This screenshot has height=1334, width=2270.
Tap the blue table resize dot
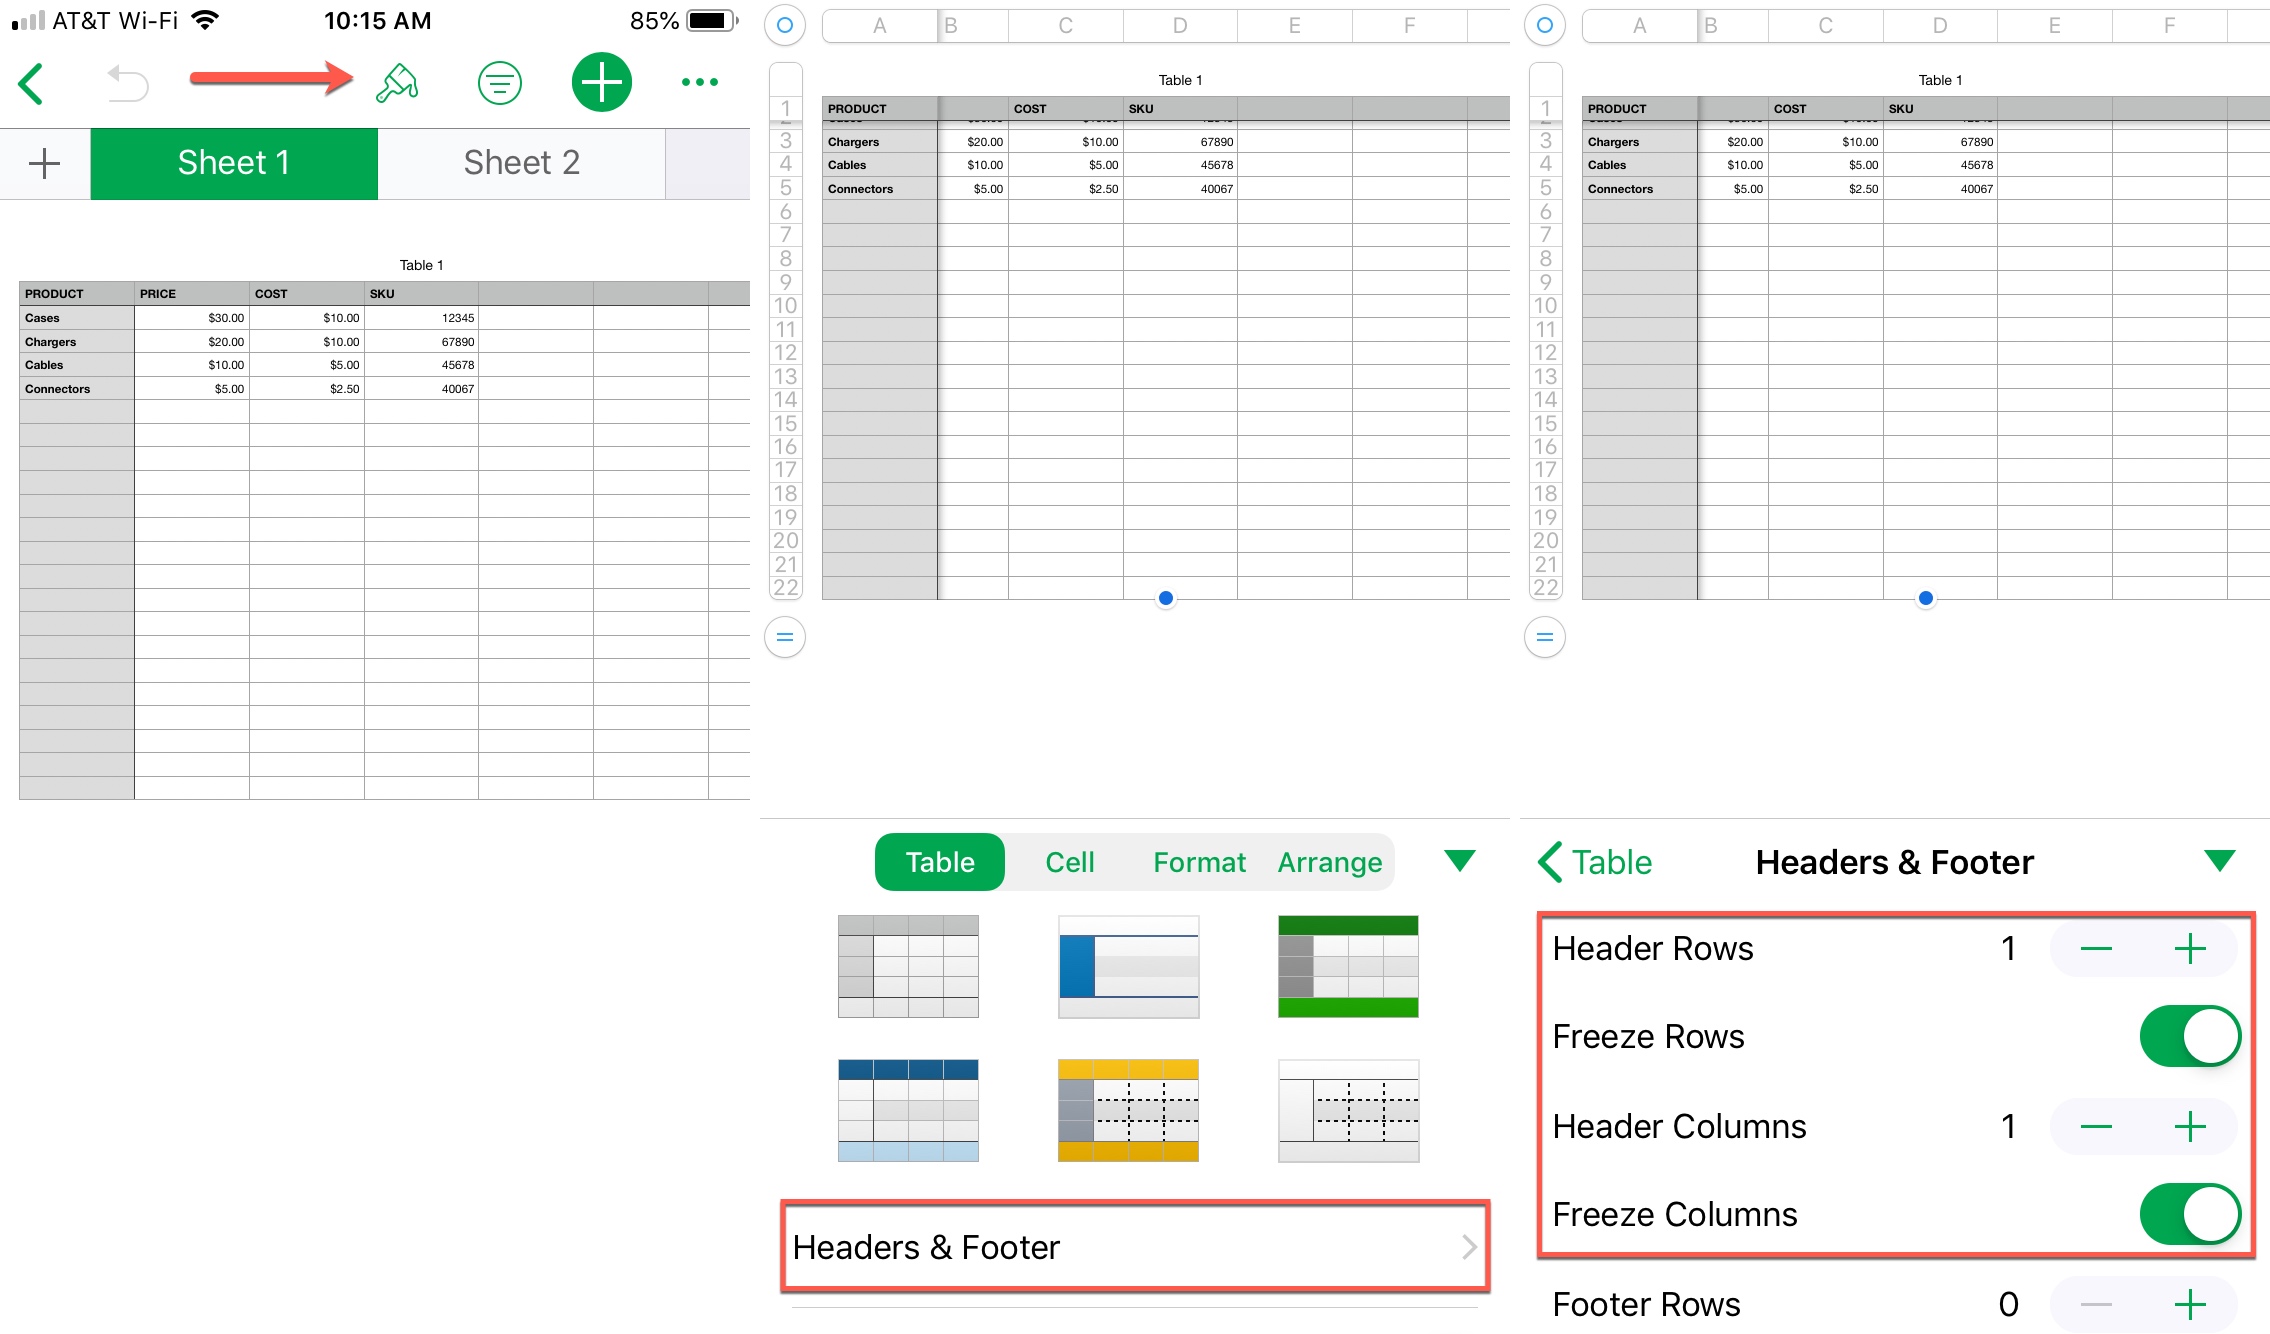(x=1164, y=597)
